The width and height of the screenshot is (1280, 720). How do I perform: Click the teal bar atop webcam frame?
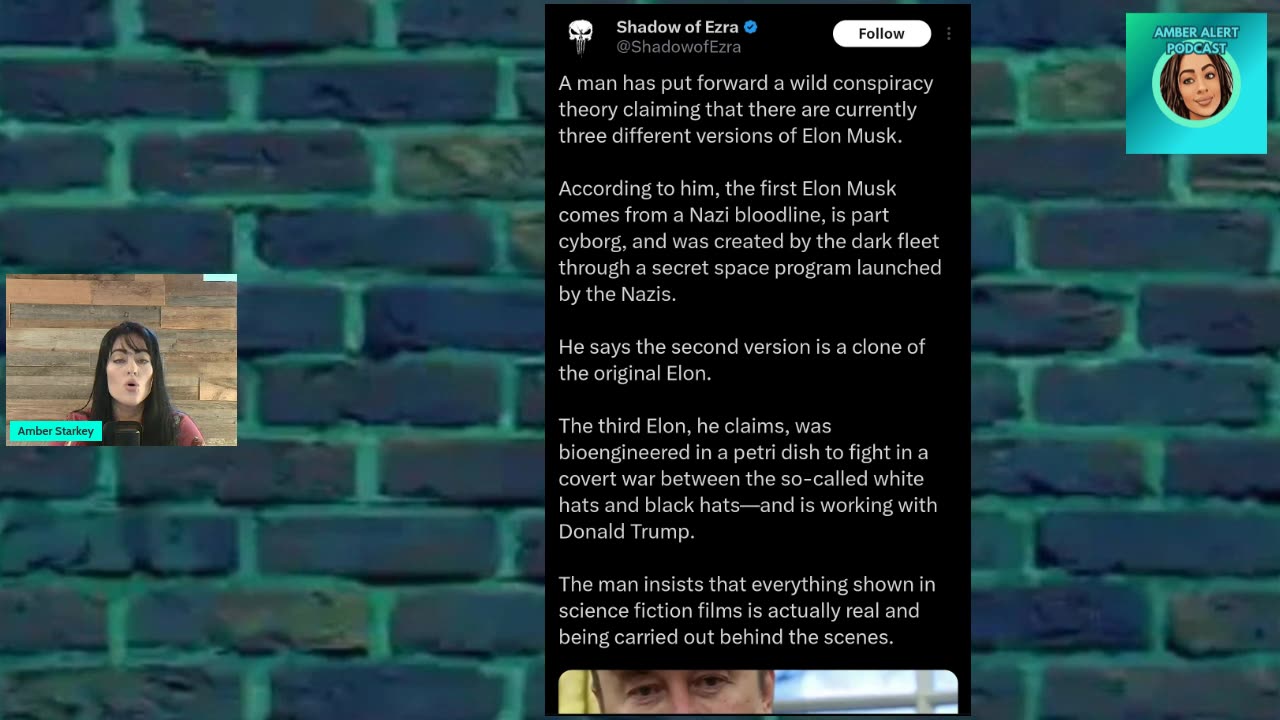pyautogui.click(x=220, y=278)
